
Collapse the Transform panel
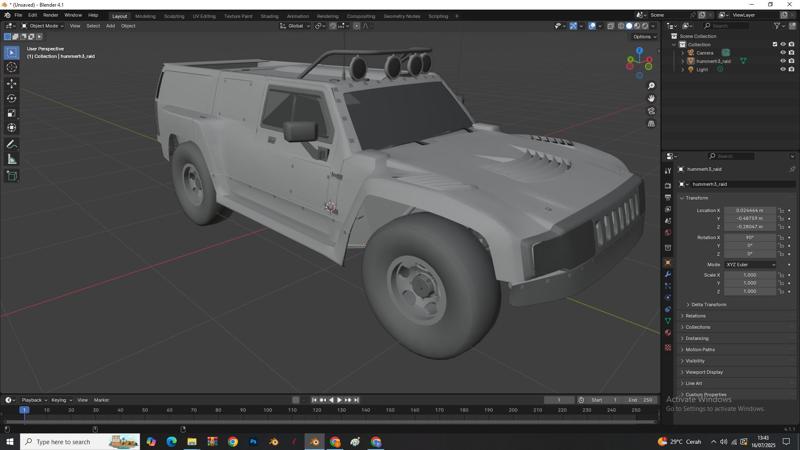point(694,198)
